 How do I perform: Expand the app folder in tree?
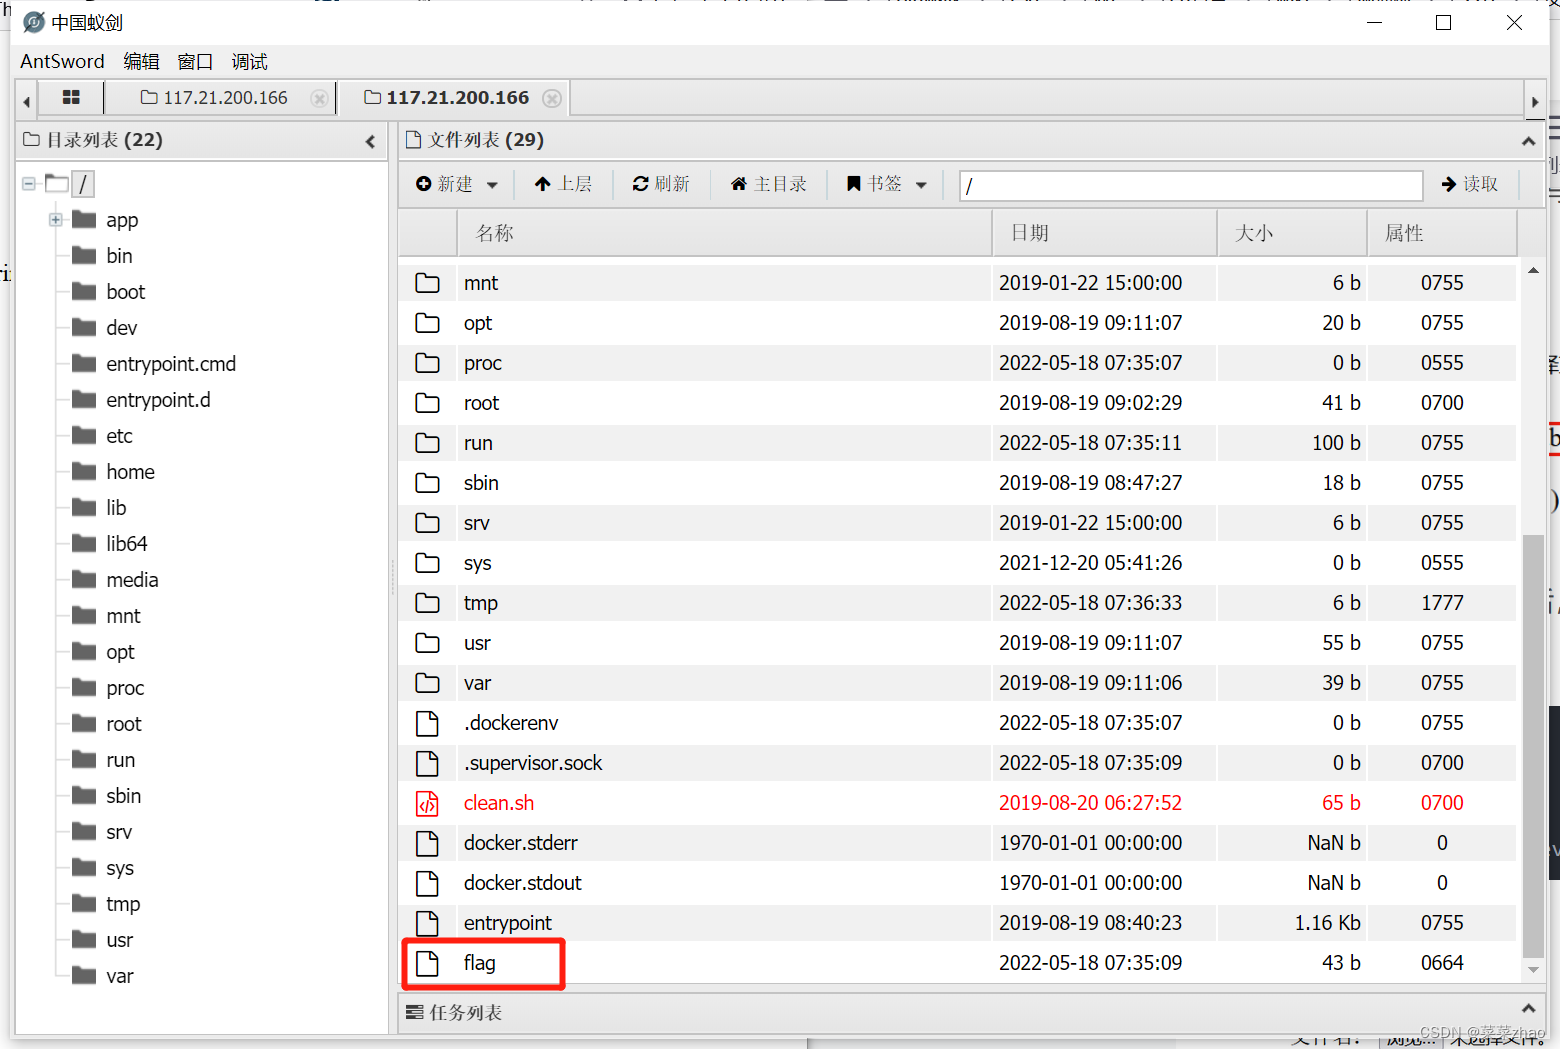click(x=56, y=220)
